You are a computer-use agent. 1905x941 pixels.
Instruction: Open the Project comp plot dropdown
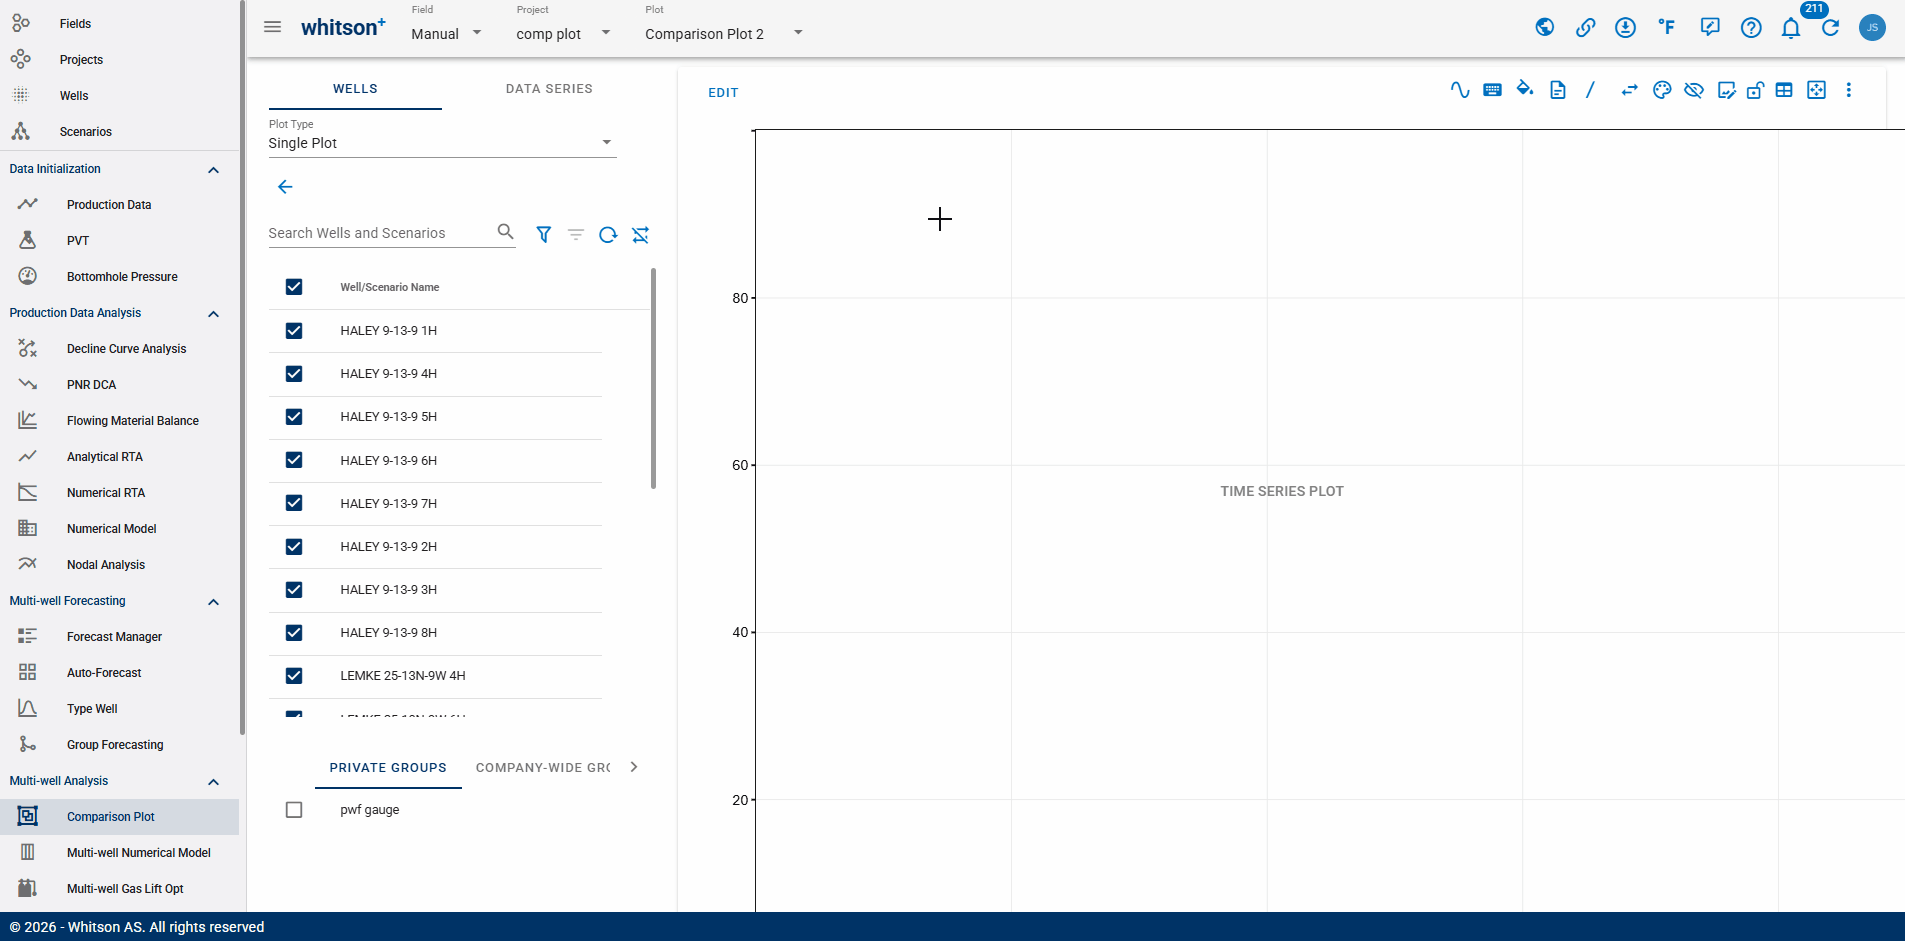tap(564, 33)
